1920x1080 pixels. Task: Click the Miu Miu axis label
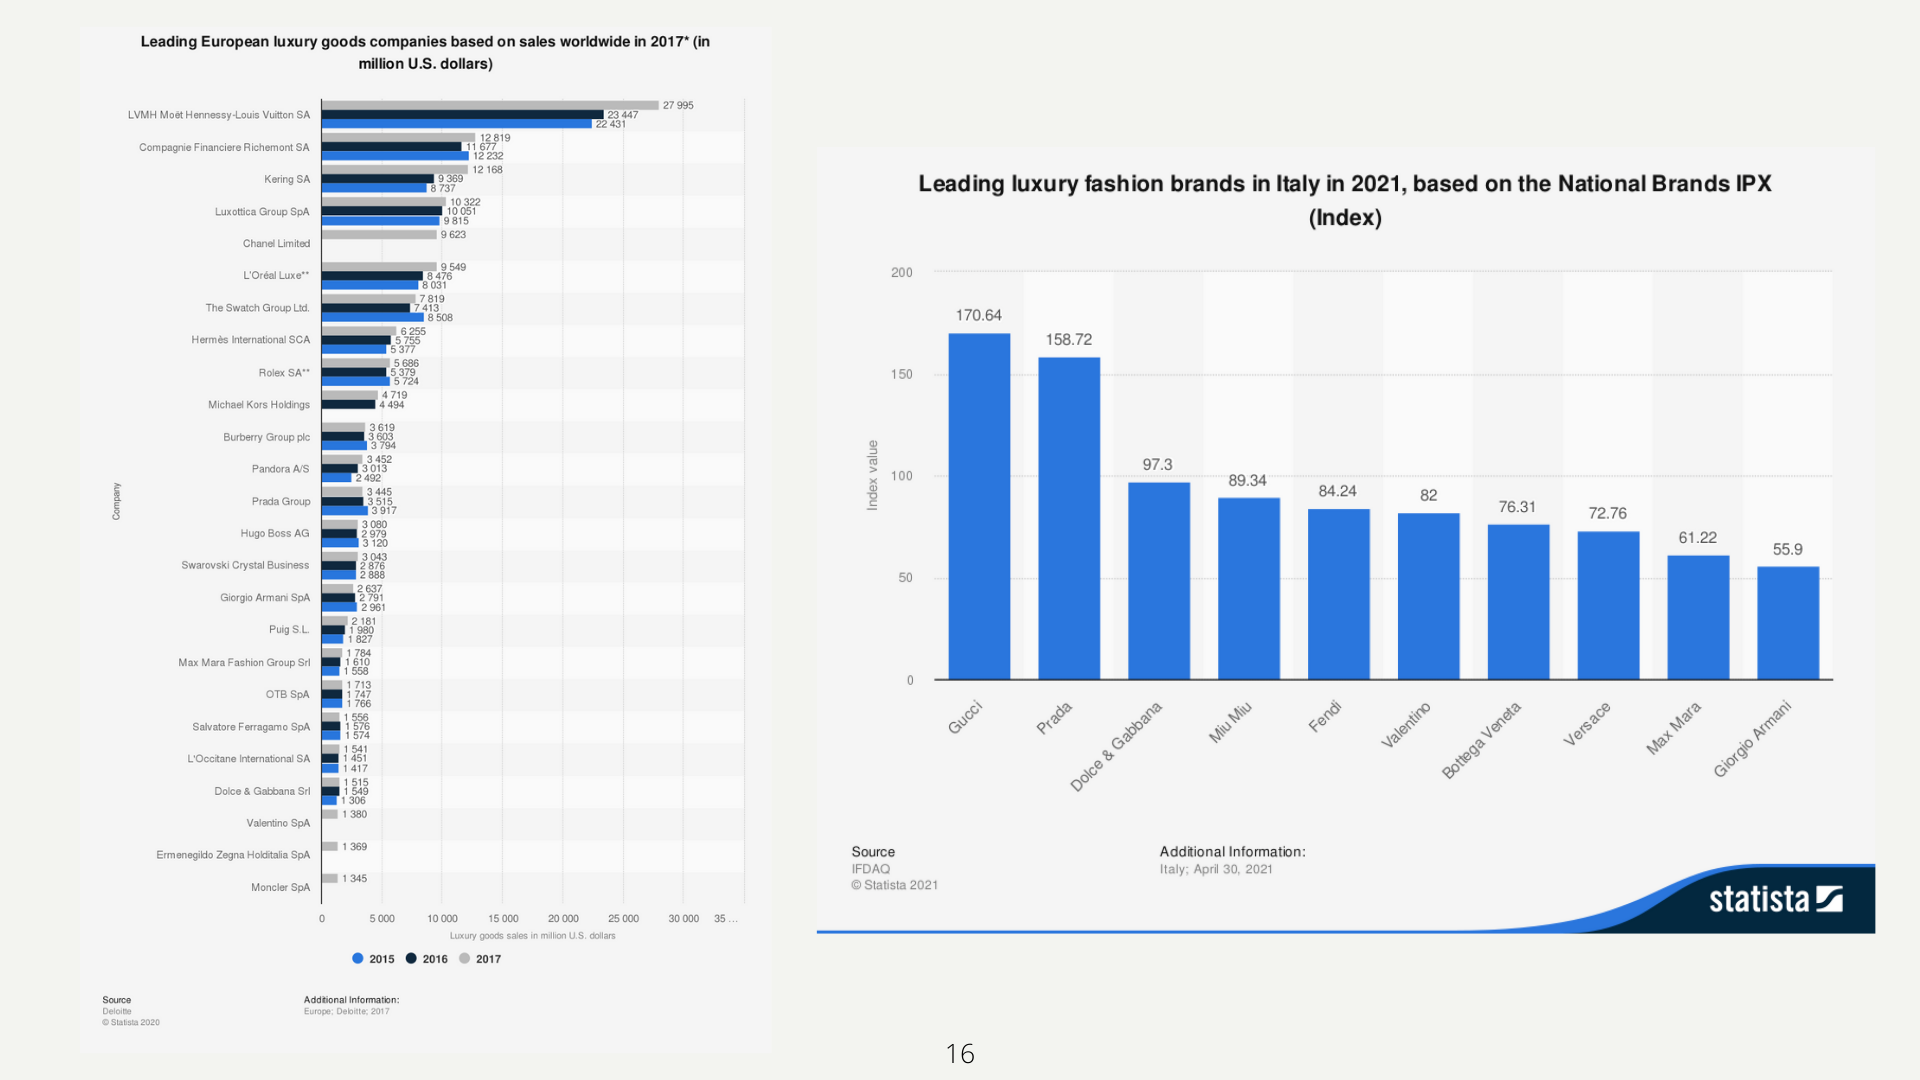click(x=1230, y=722)
